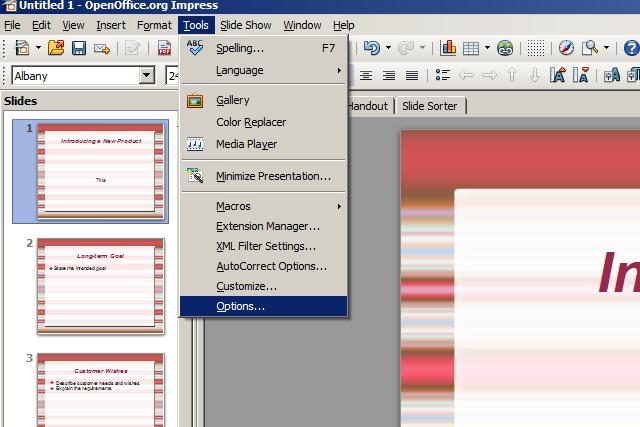This screenshot has width=640, height=427.
Task: Export directly as PDF icon
Action: click(164, 48)
